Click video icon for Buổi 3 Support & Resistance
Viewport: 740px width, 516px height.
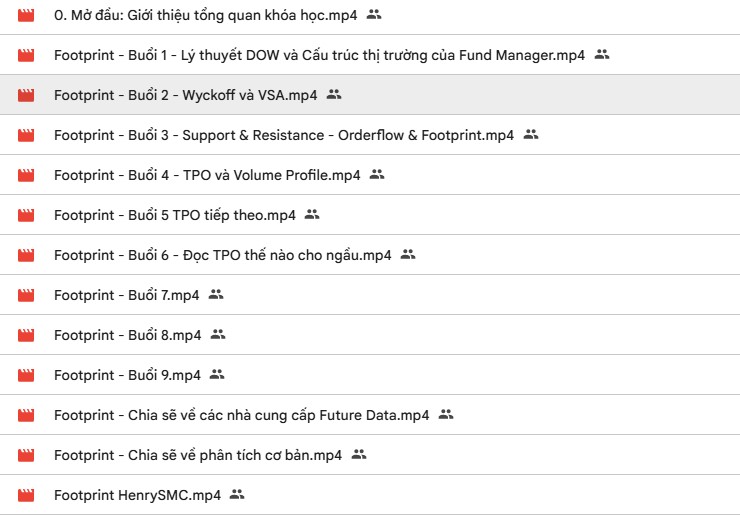pos(26,135)
